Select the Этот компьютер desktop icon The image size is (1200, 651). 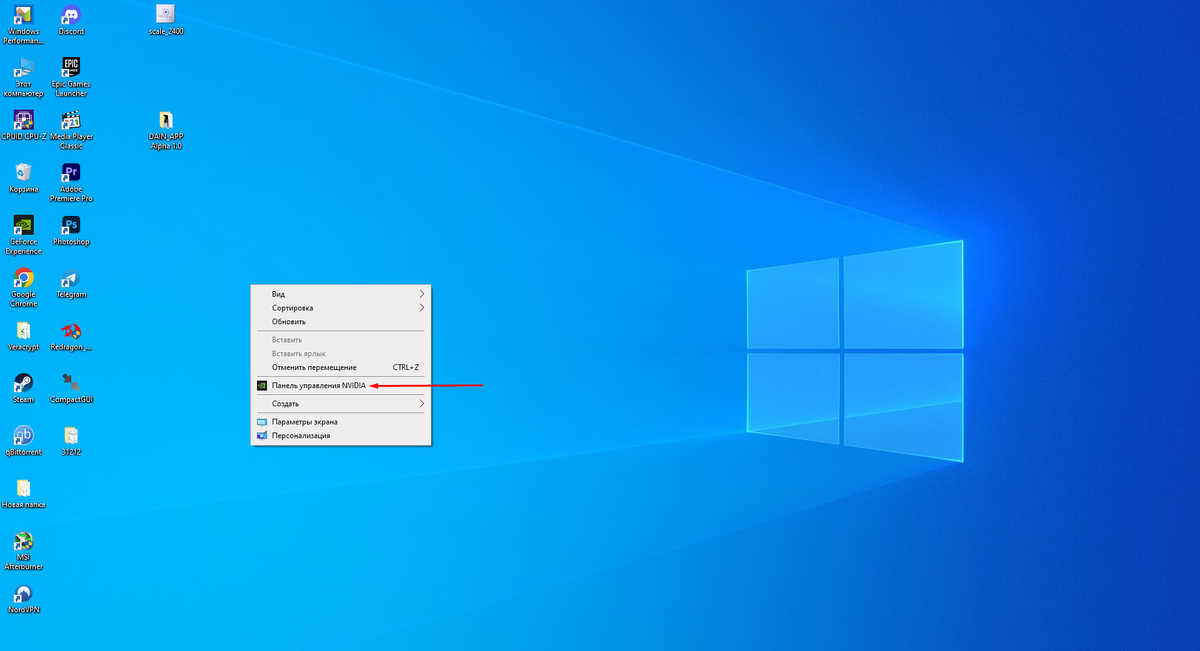[23, 77]
